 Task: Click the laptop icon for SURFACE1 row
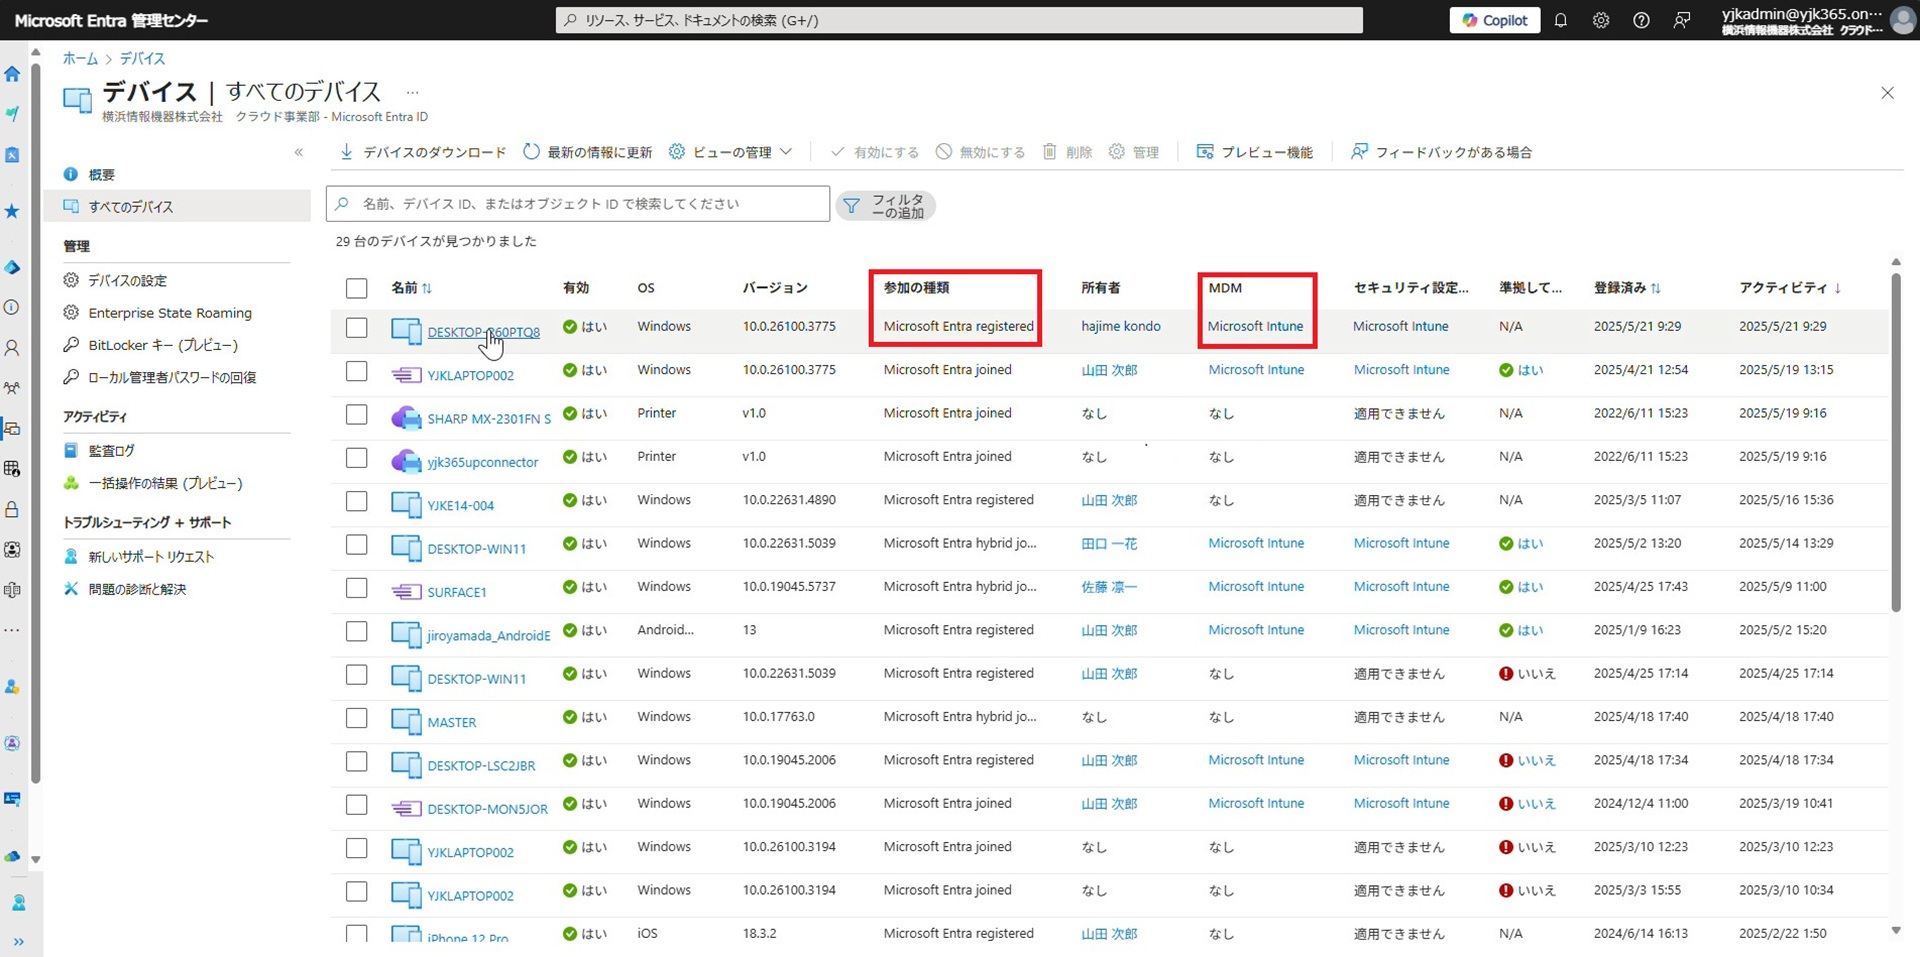pyautogui.click(x=406, y=592)
